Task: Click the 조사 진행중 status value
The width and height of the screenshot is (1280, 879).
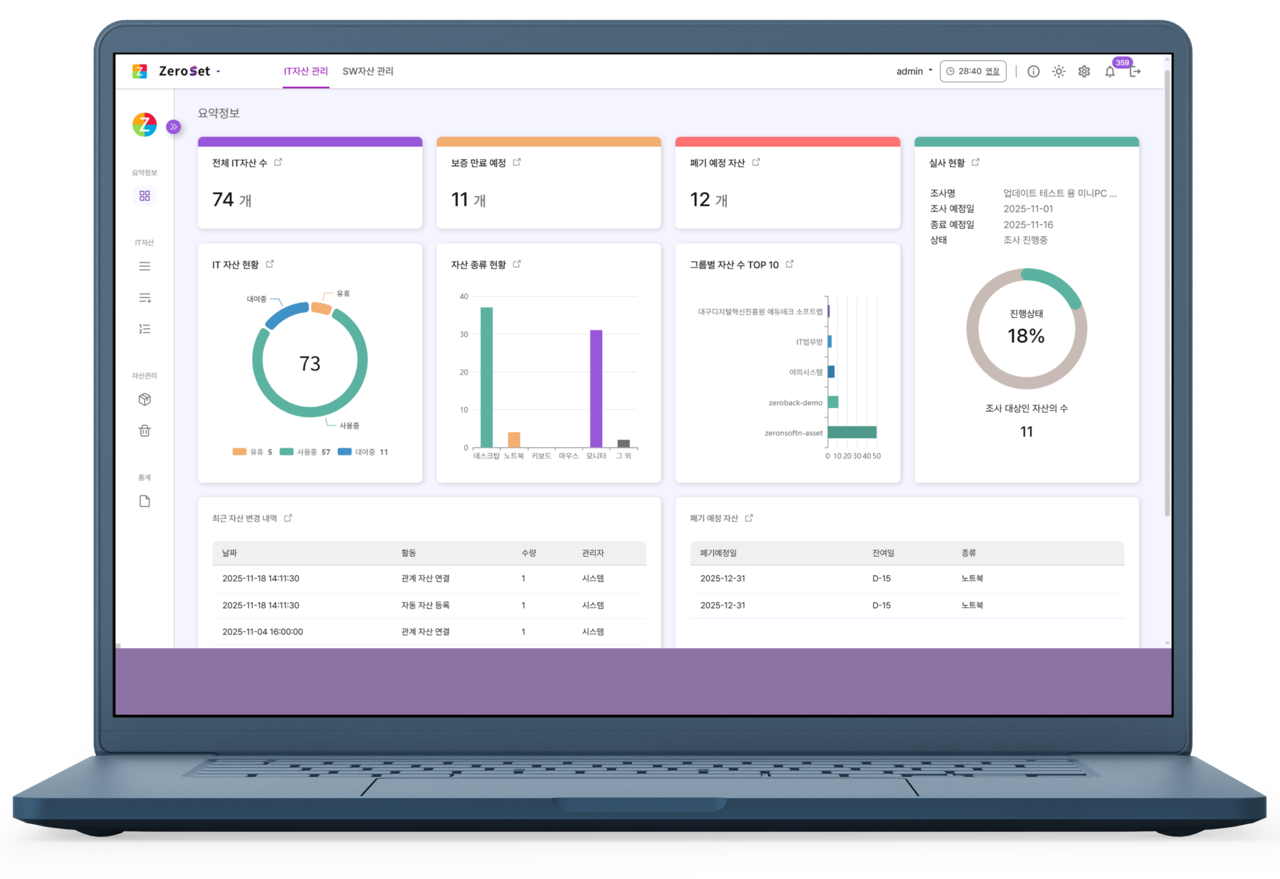Action: [1026, 240]
